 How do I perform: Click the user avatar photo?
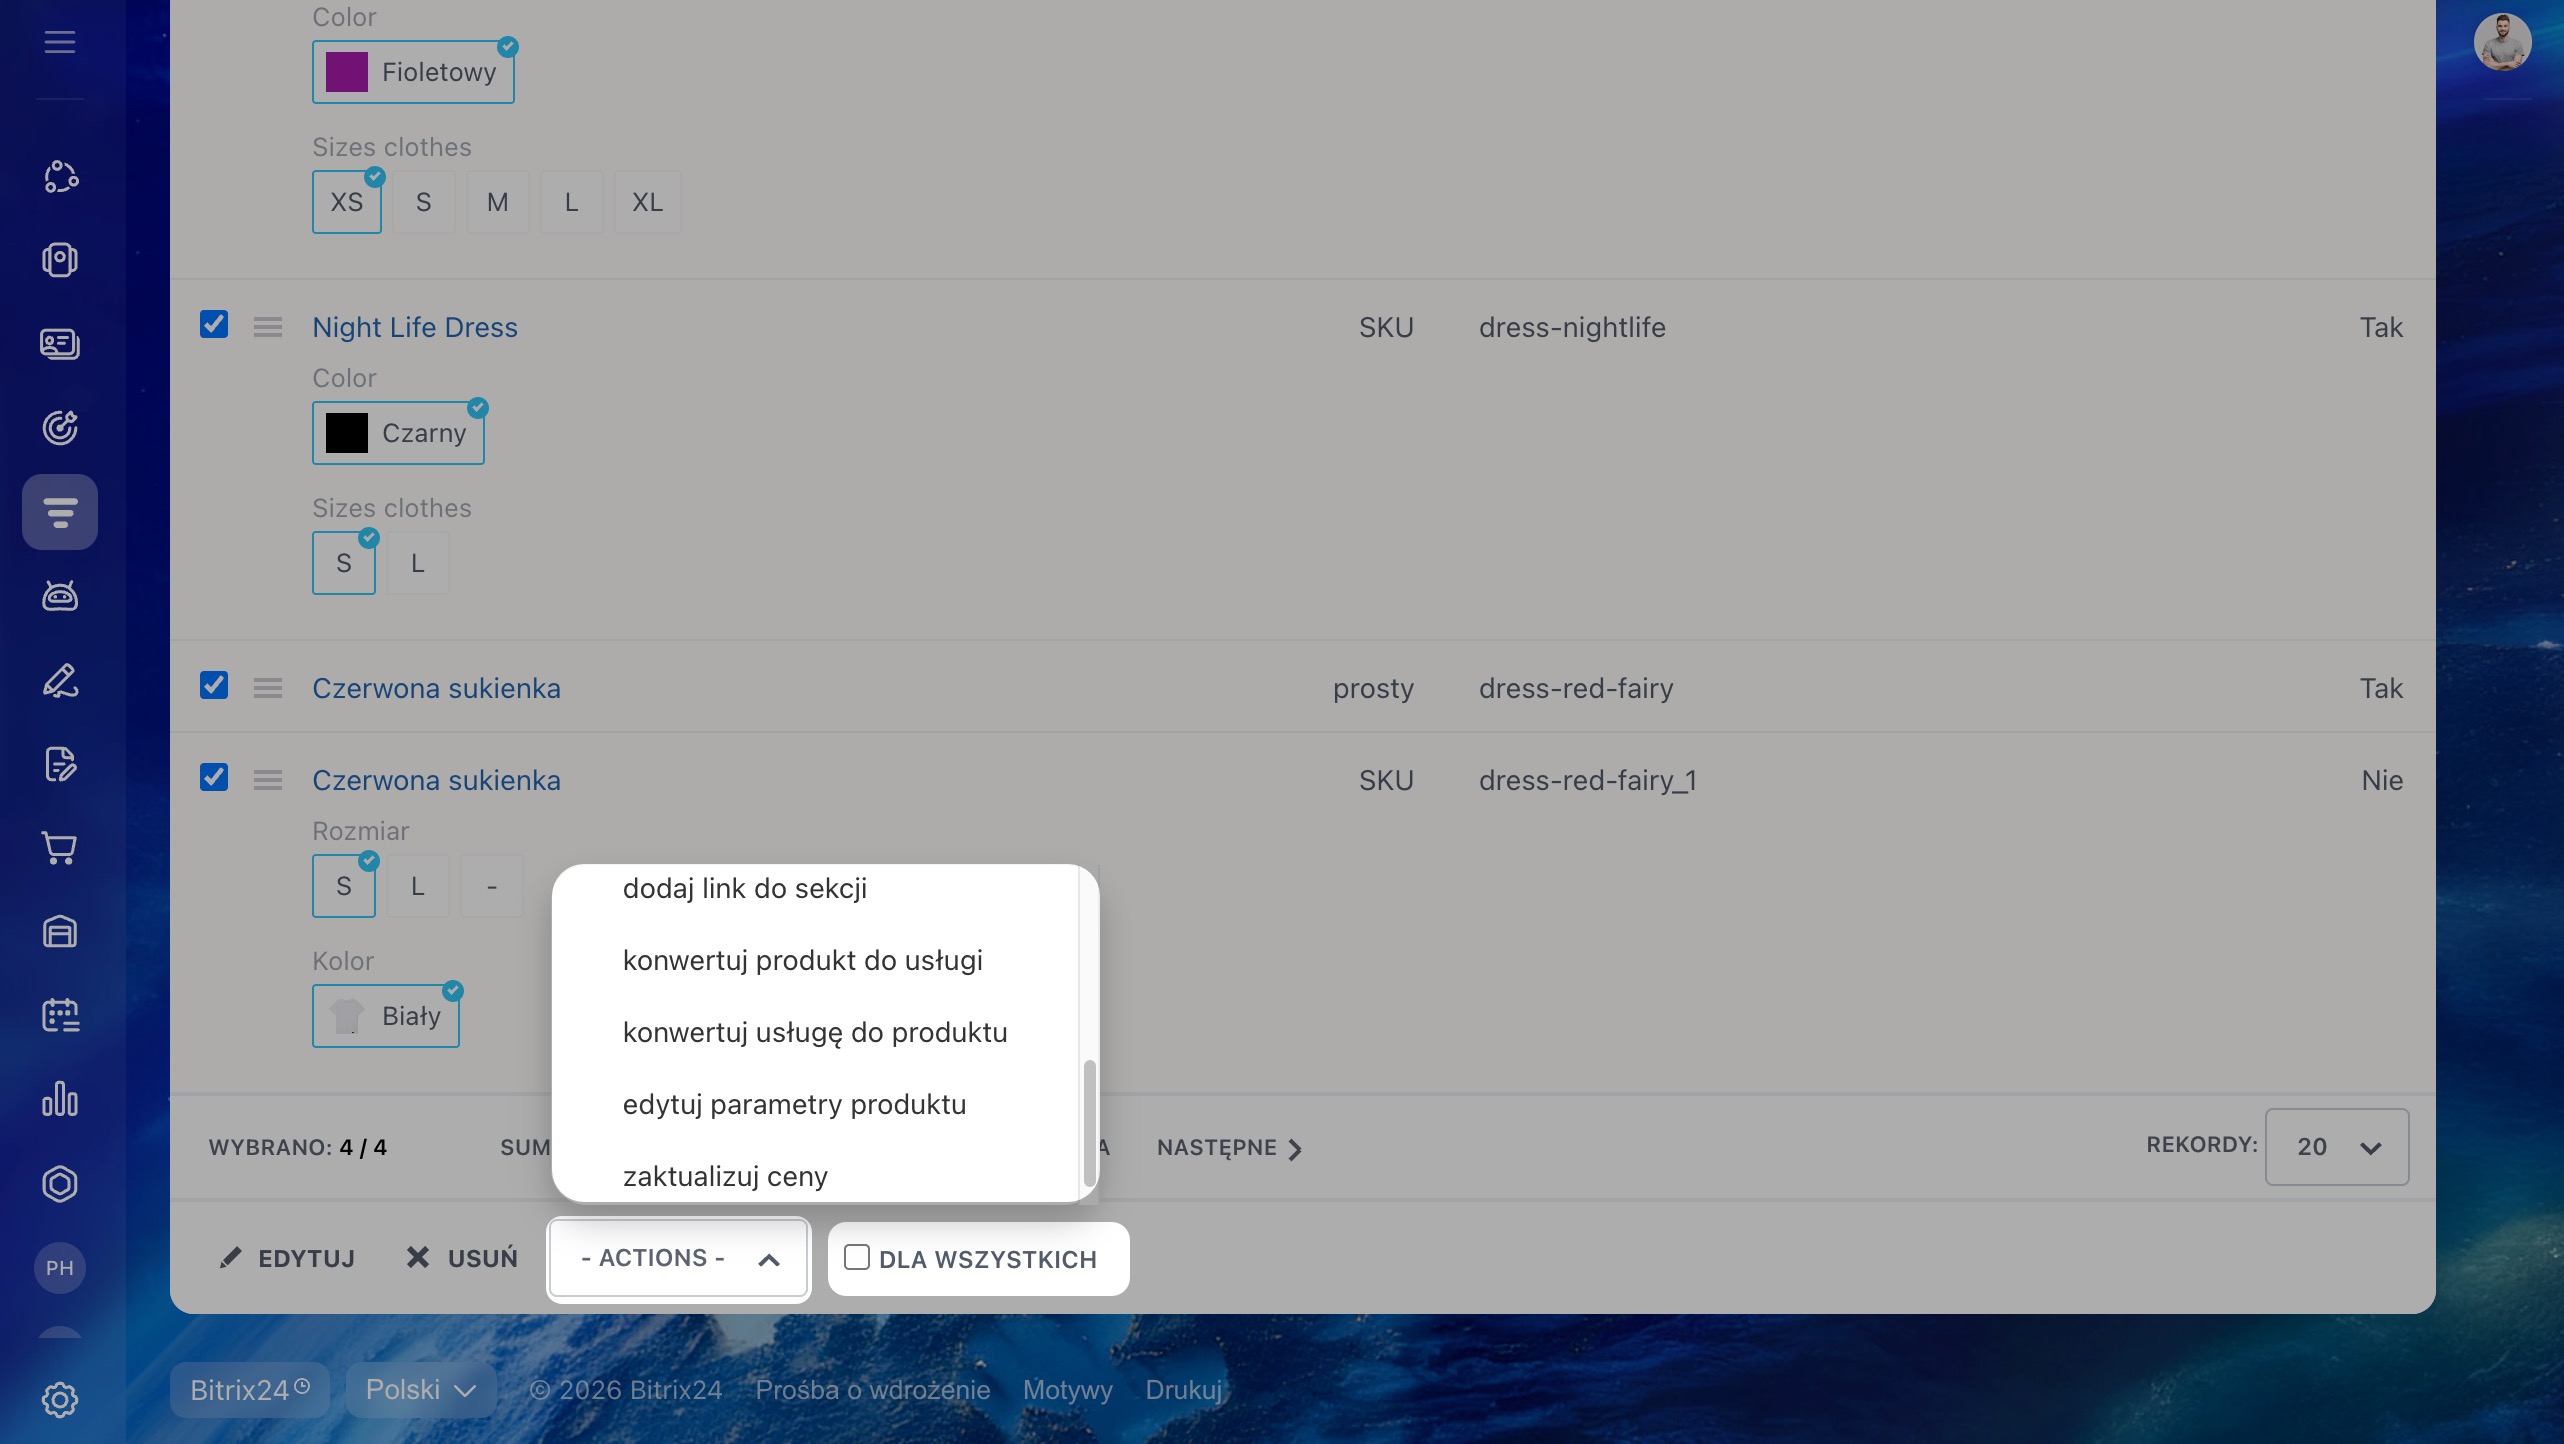tap(2501, 42)
